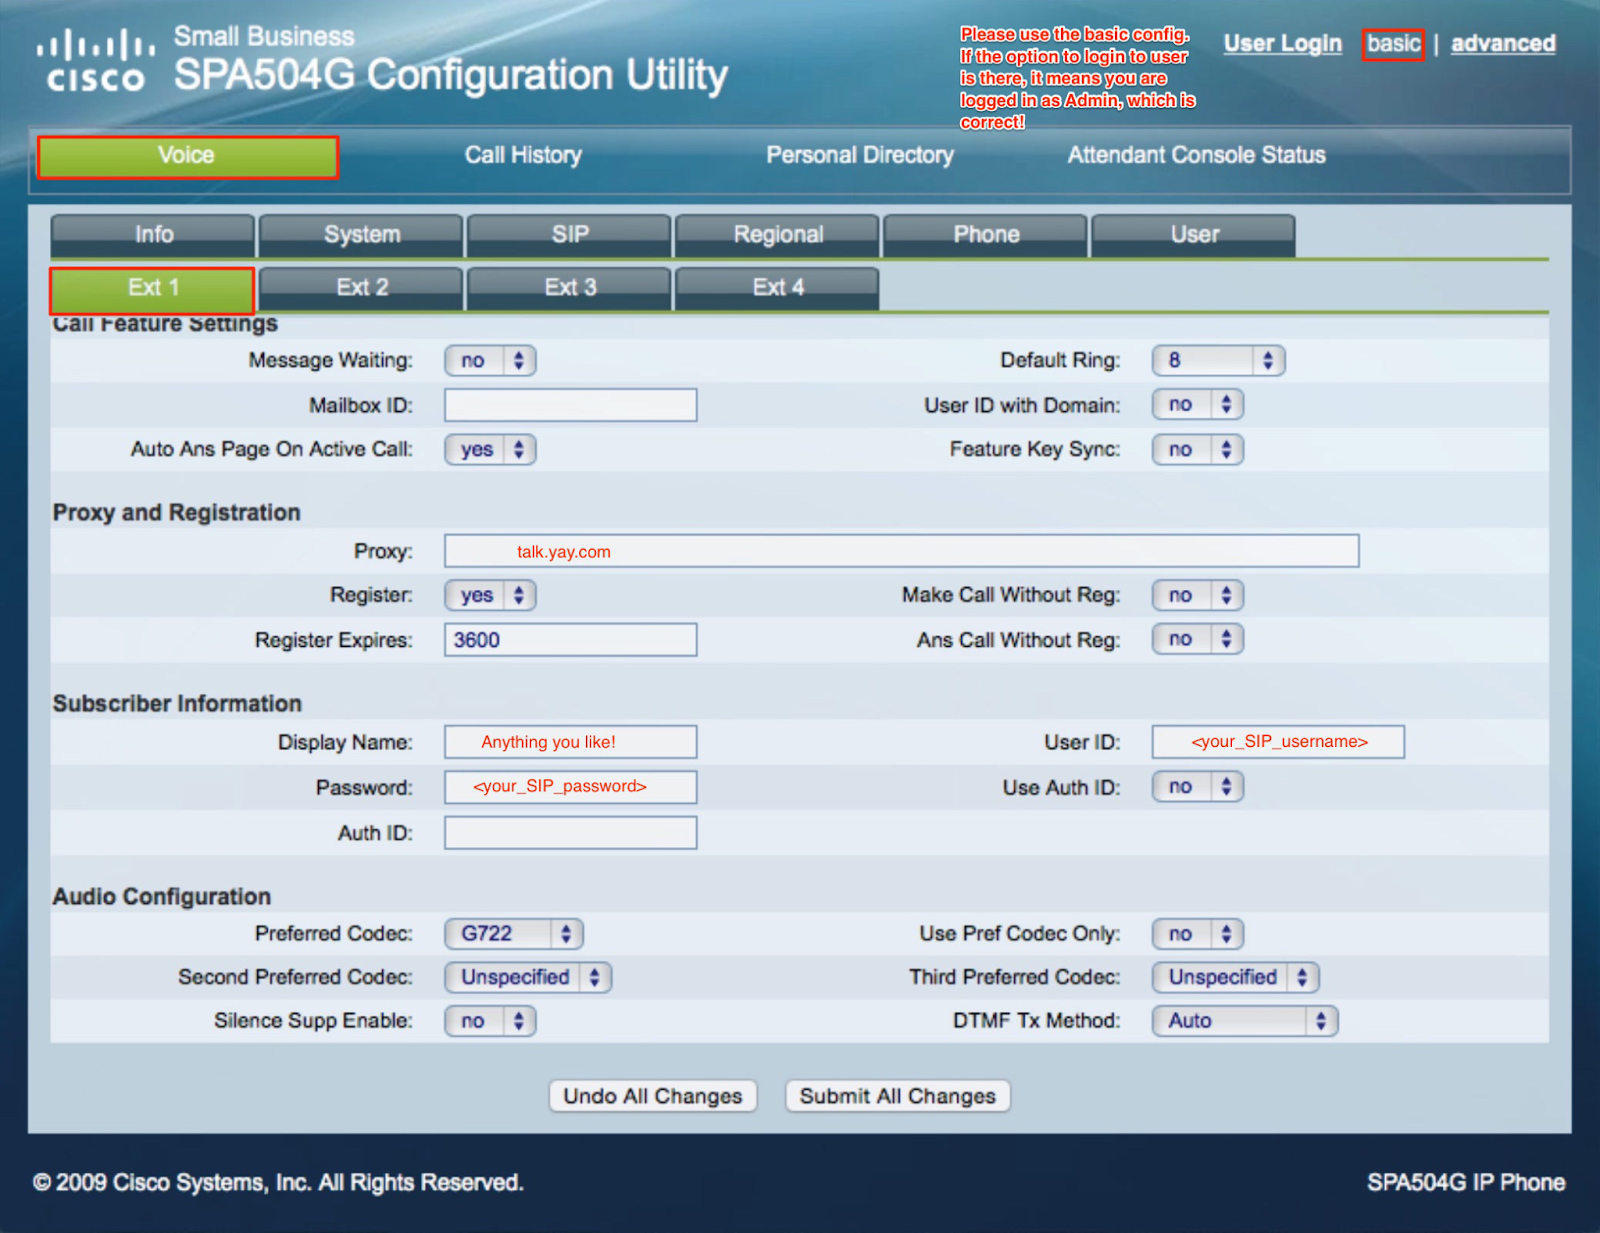The image size is (1600, 1233).
Task: Switch to advanced config view
Action: (1503, 44)
